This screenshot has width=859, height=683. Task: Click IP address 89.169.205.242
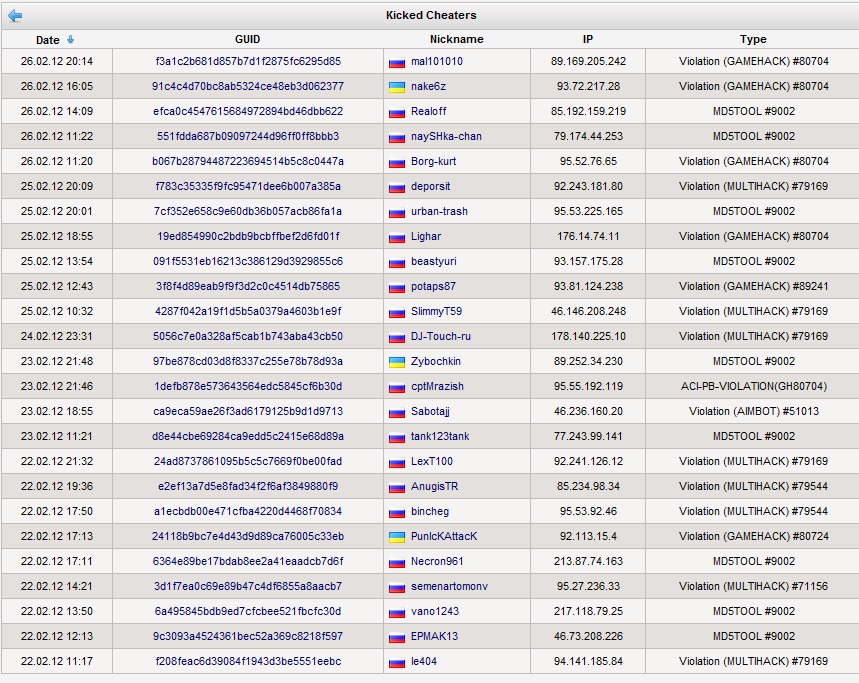pyautogui.click(x=588, y=61)
